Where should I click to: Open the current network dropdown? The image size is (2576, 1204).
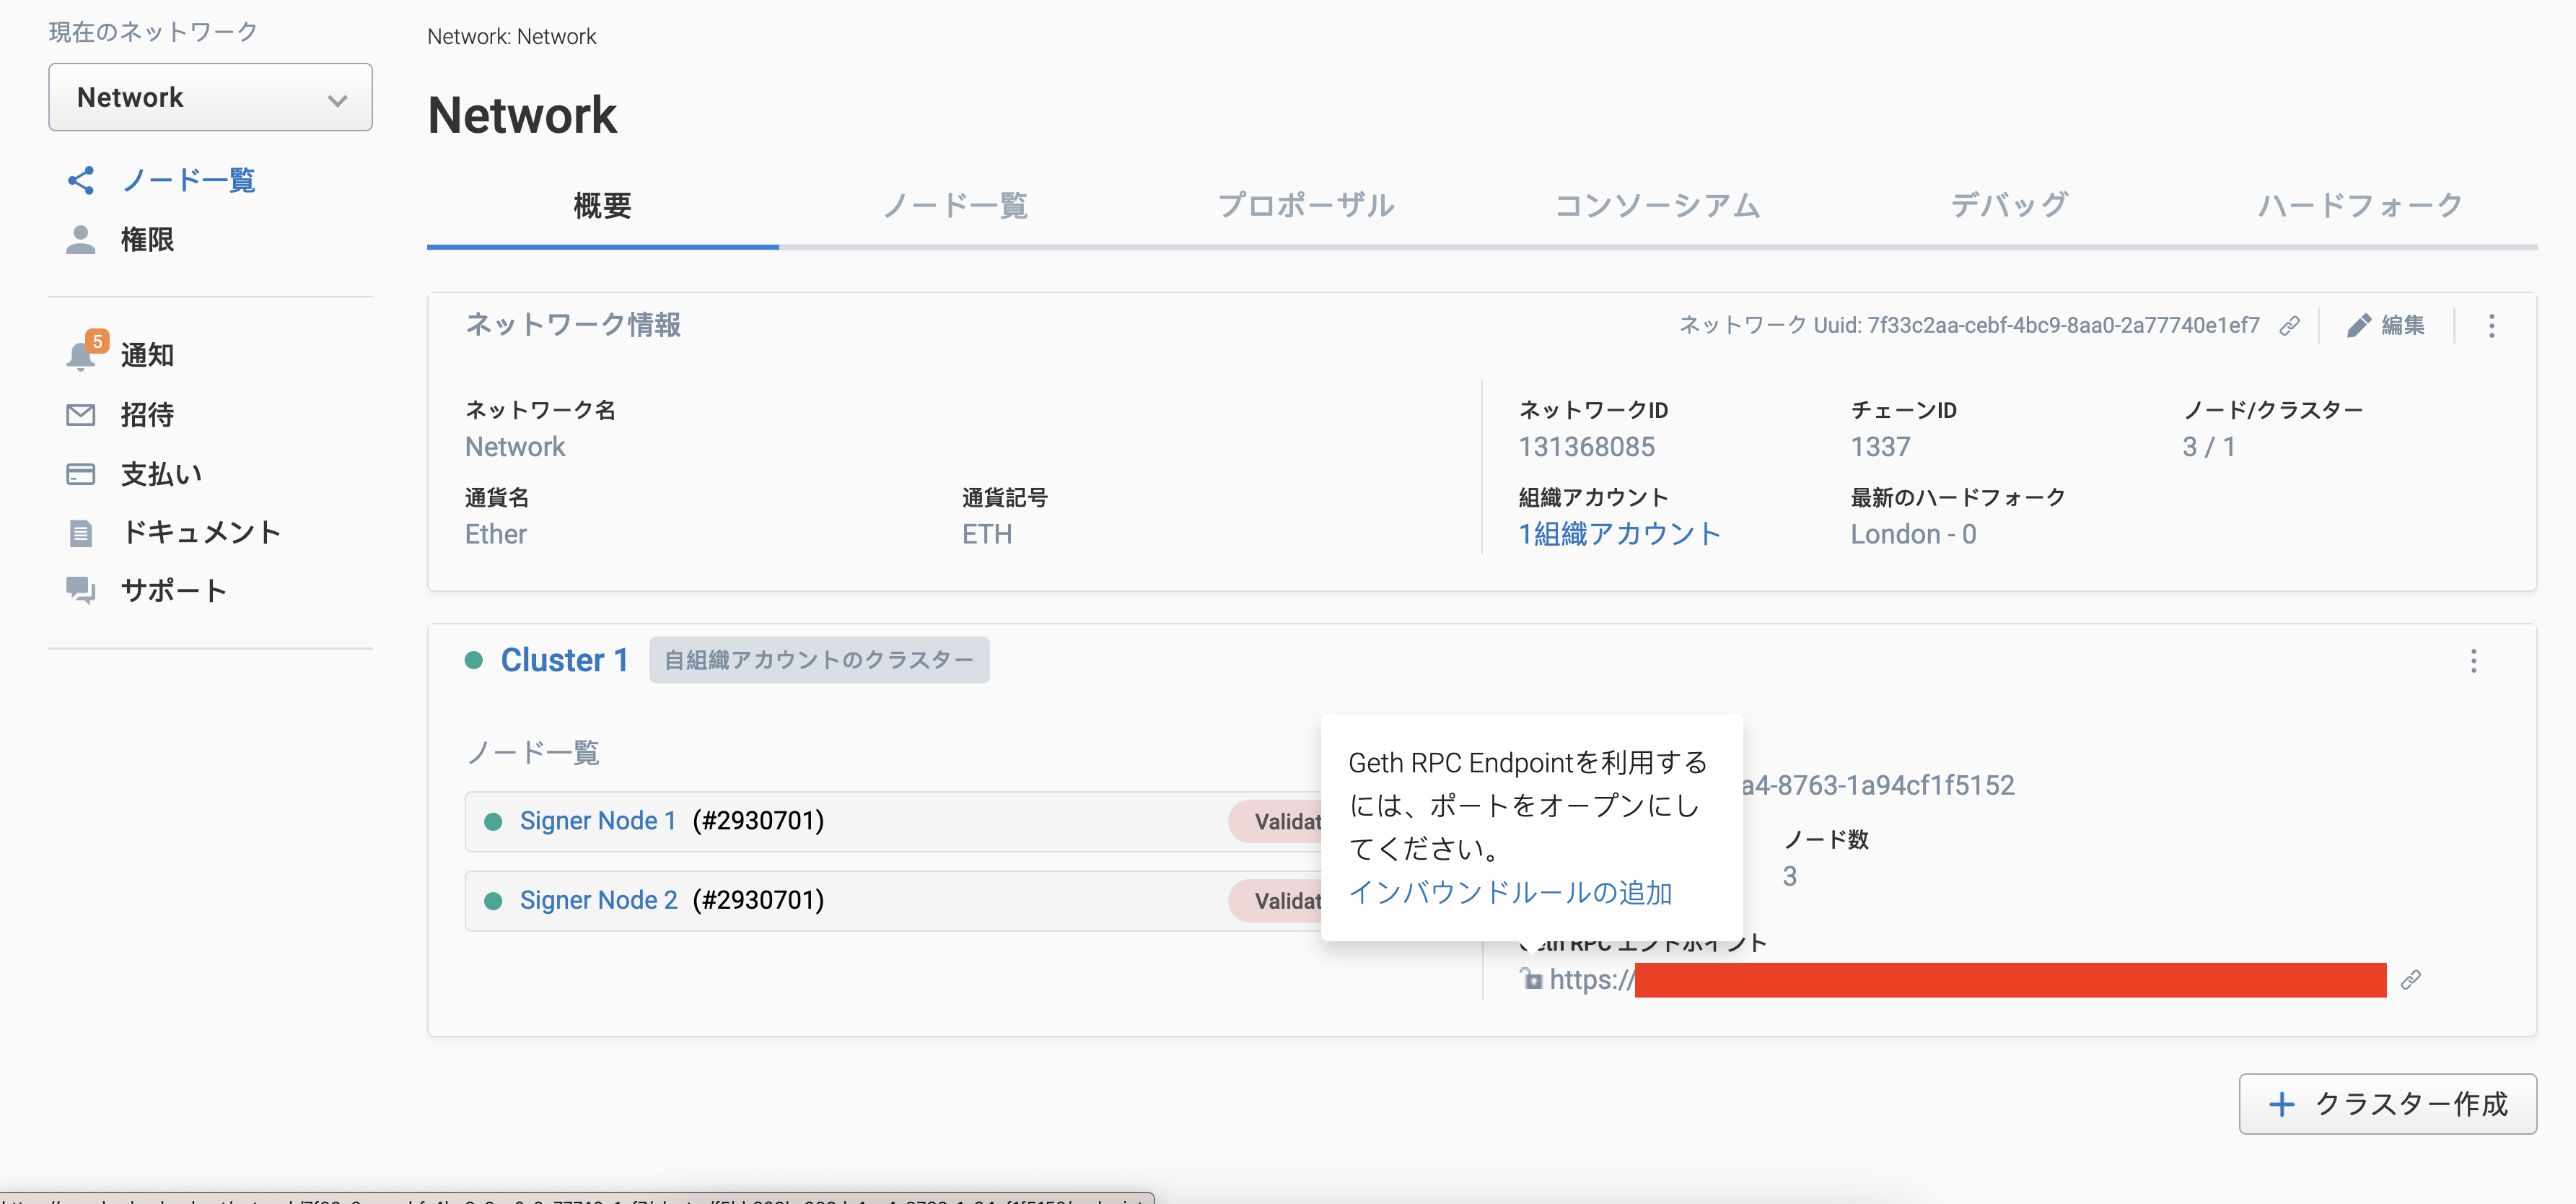tap(210, 97)
